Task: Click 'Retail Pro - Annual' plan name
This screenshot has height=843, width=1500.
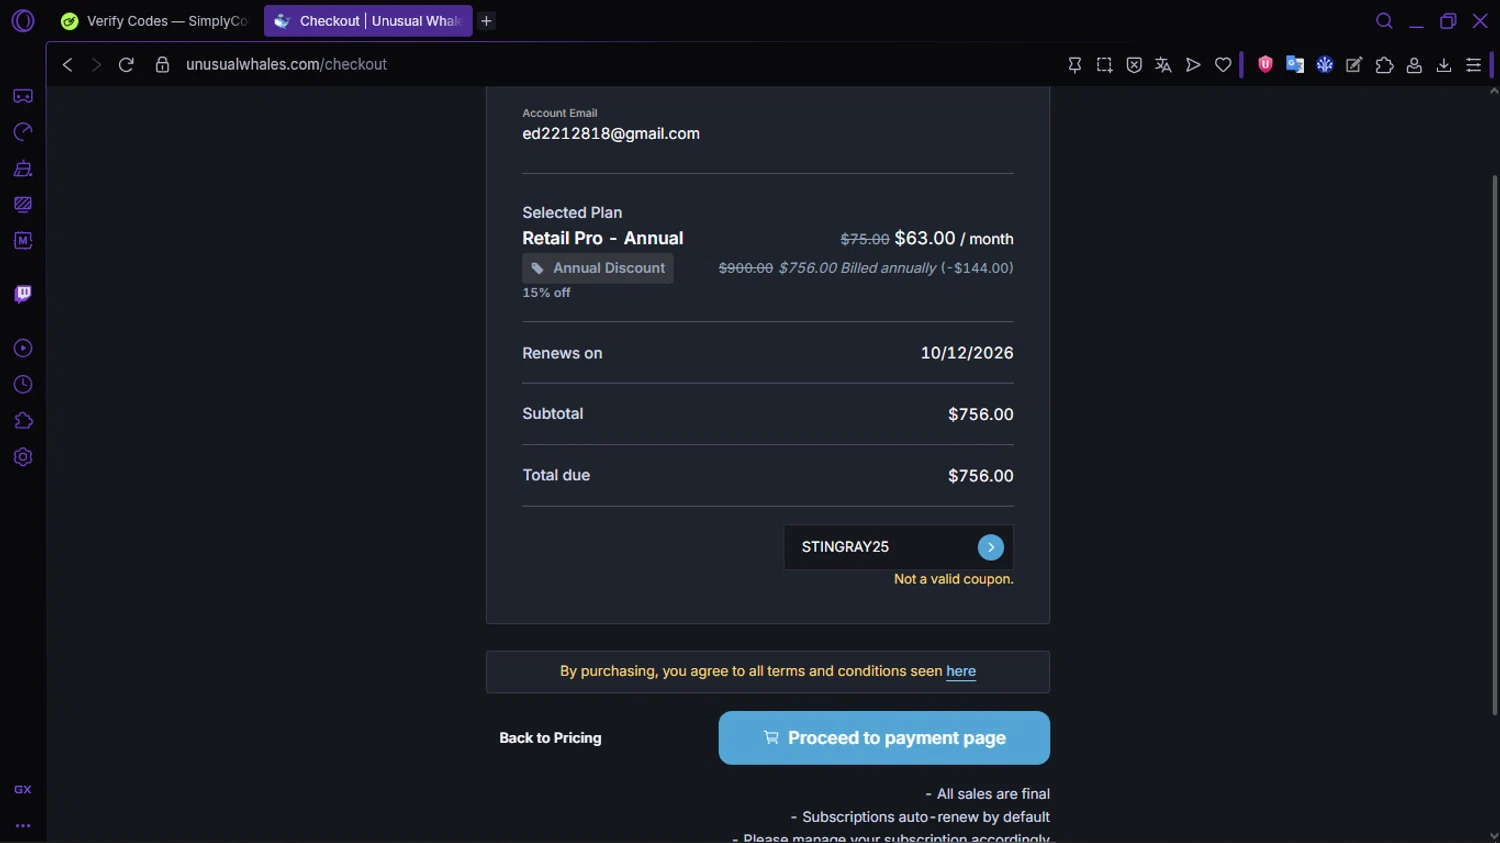Action: click(603, 238)
